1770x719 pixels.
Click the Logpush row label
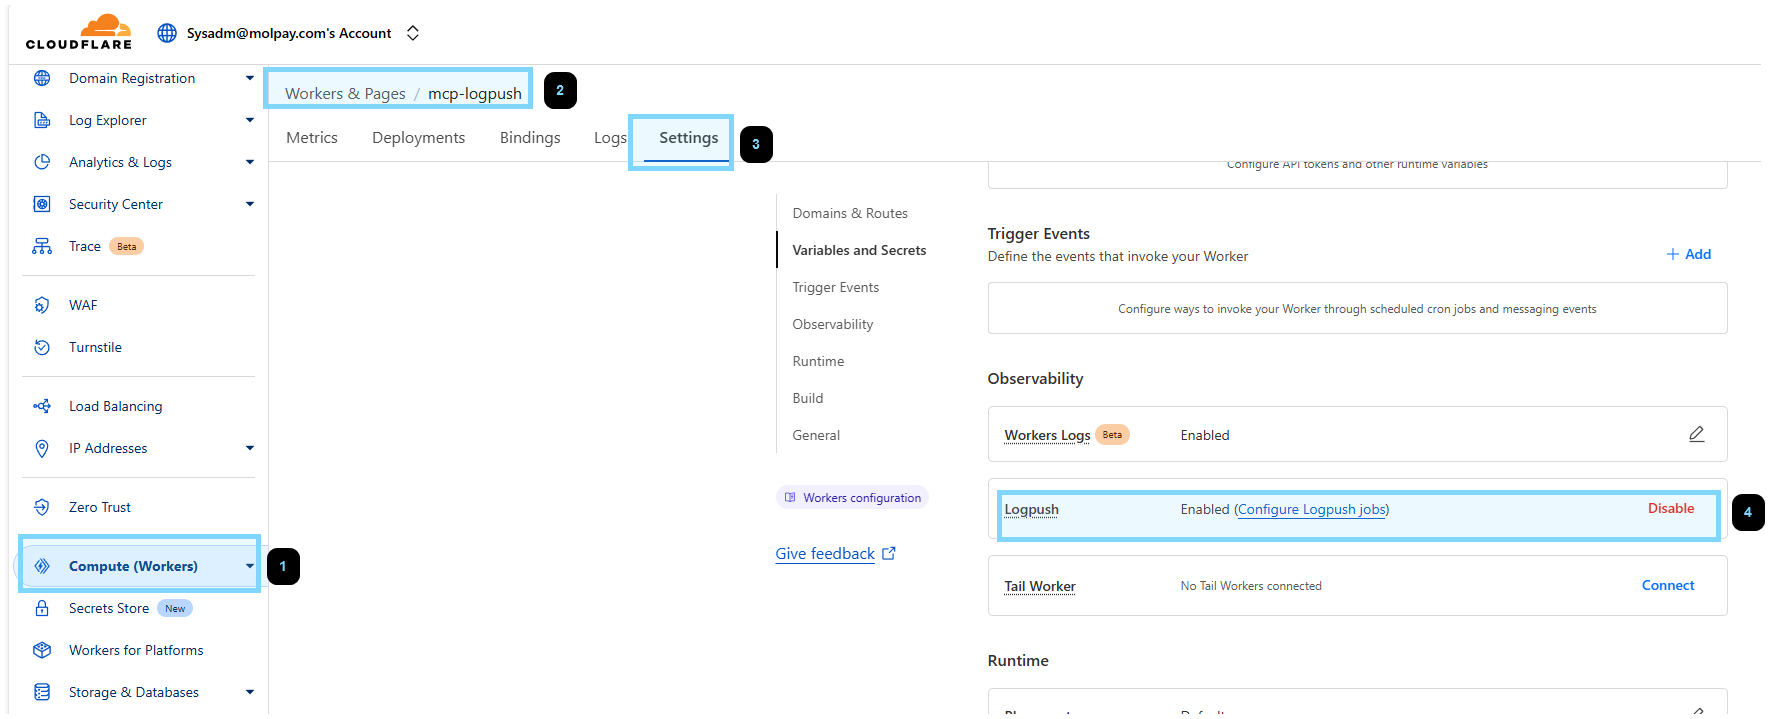(1031, 509)
